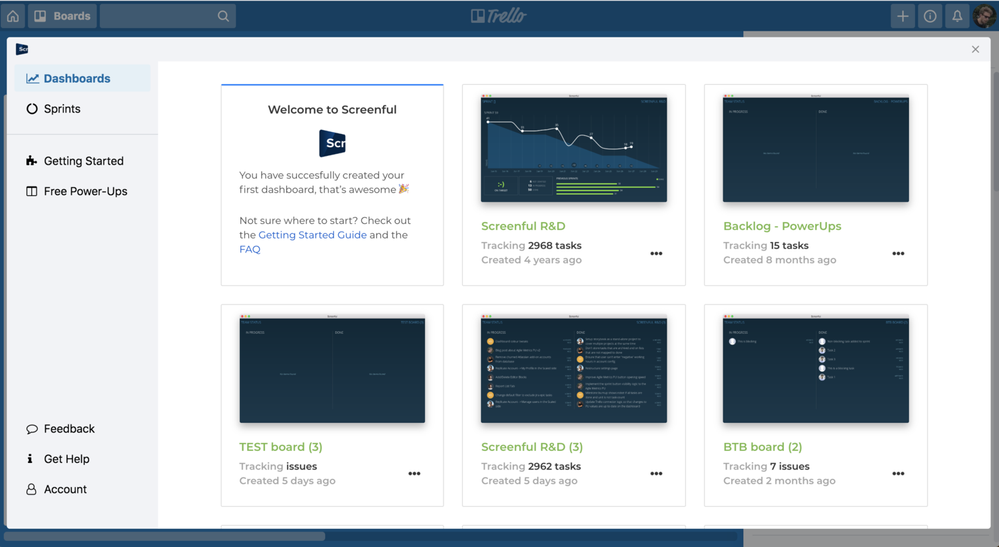Screen dimensions: 999x547
Task: Open the Screenful R&D title link
Action: (x=523, y=226)
